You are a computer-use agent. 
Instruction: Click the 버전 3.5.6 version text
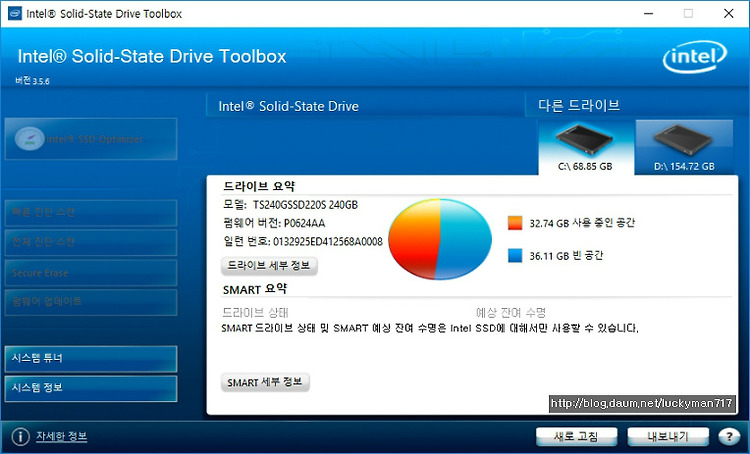pyautogui.click(x=32, y=81)
